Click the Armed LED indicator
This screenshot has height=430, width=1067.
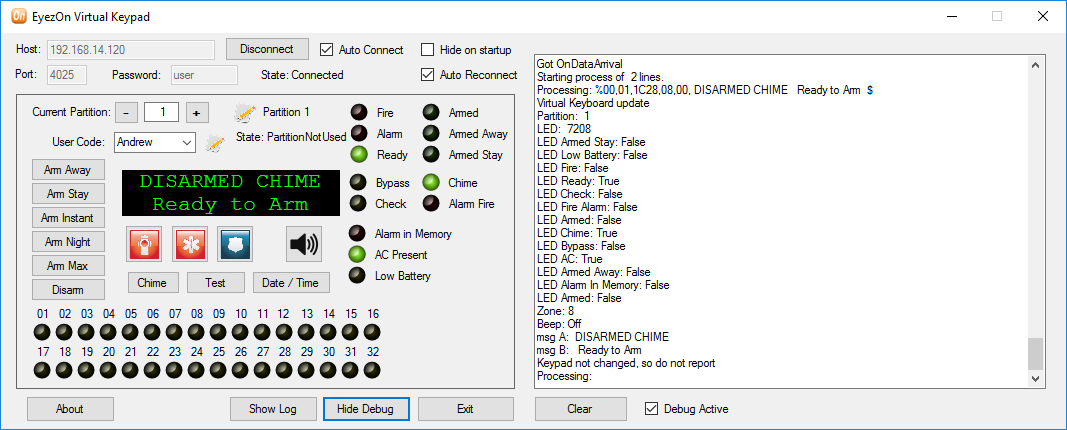tap(431, 113)
